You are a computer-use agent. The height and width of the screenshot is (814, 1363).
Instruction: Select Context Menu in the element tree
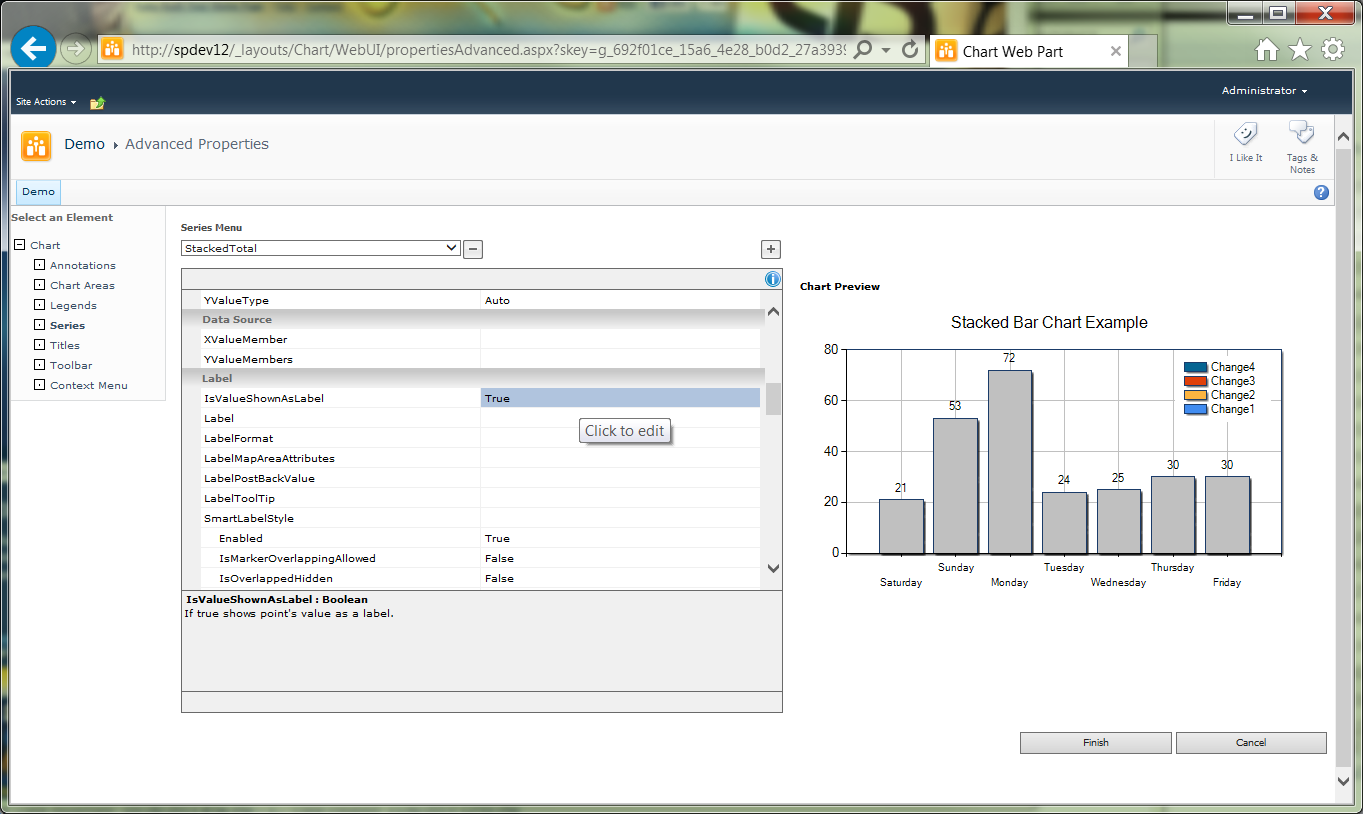coord(89,385)
